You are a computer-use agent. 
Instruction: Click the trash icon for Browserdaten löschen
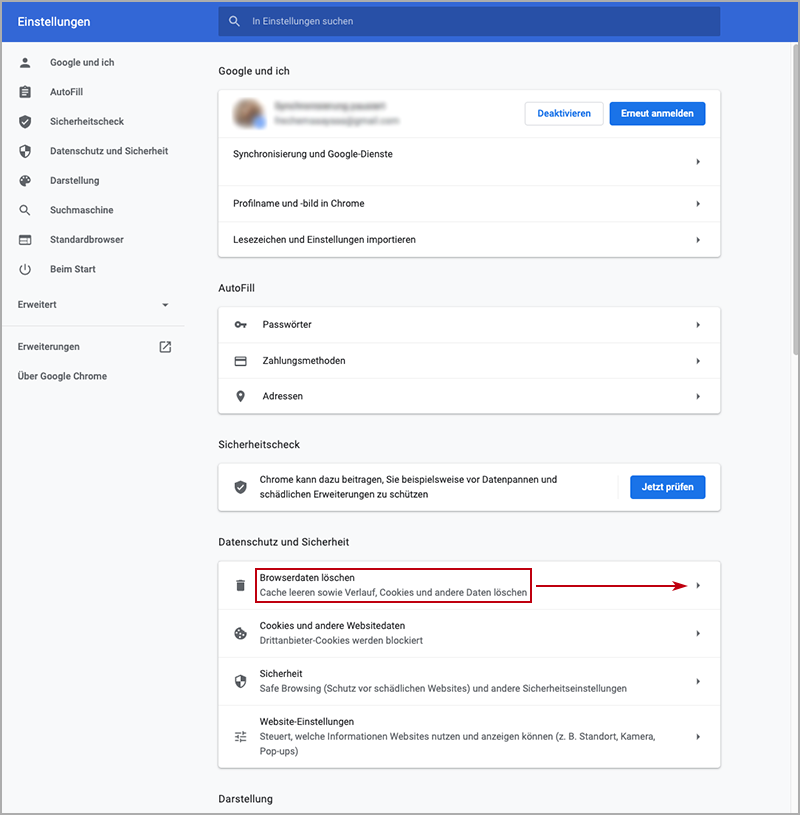pyautogui.click(x=240, y=585)
